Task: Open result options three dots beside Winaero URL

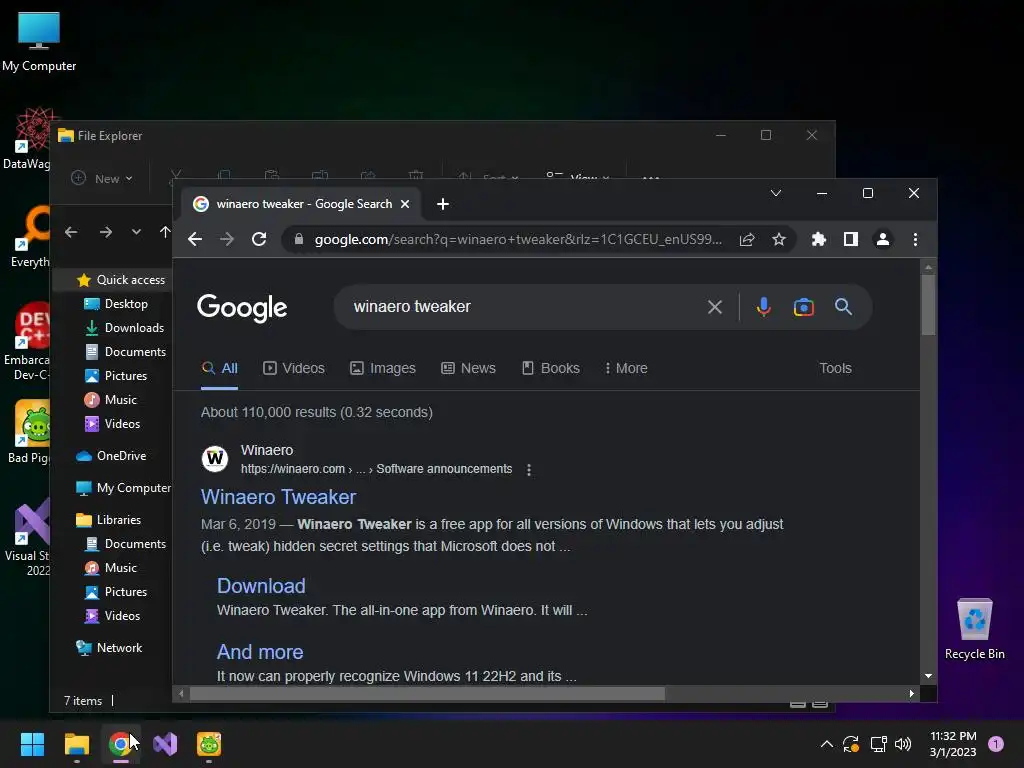Action: coord(529,470)
